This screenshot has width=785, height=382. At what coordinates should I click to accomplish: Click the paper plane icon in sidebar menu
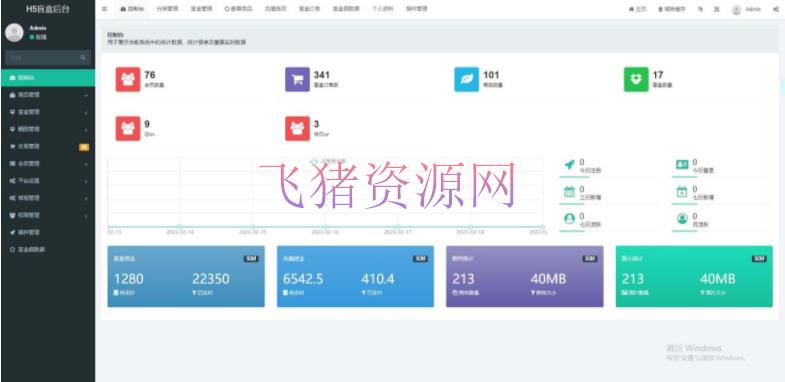[x=13, y=232]
